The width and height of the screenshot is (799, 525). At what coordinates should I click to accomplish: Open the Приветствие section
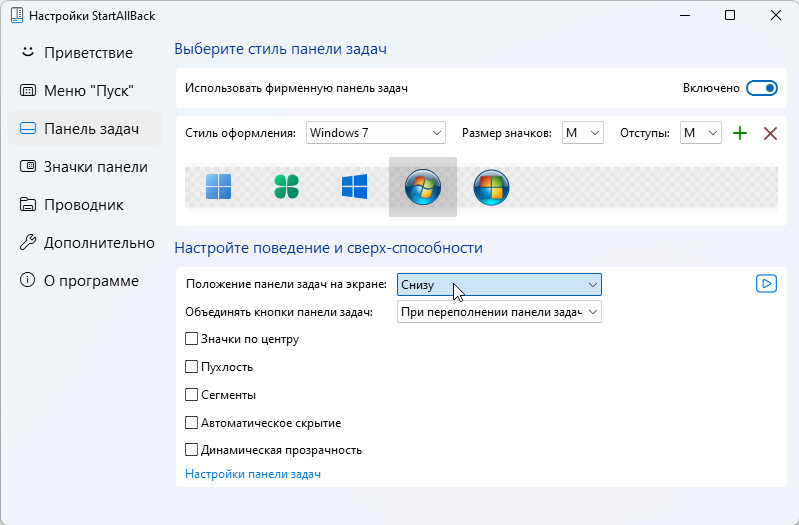(x=85, y=52)
